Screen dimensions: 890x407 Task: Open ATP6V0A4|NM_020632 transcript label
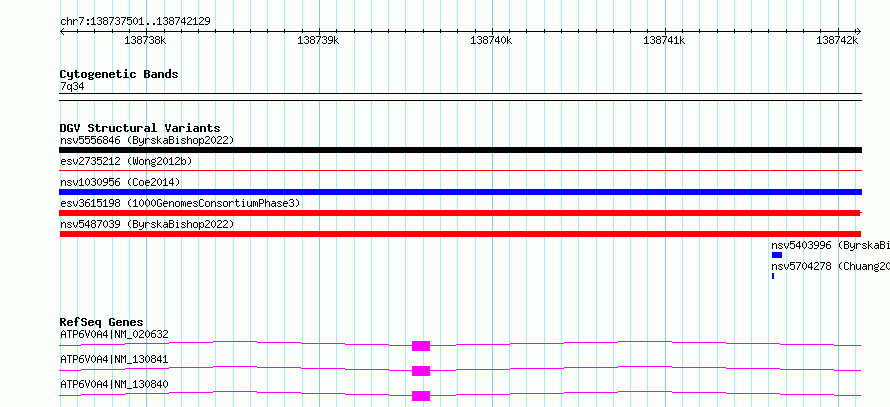114,334
